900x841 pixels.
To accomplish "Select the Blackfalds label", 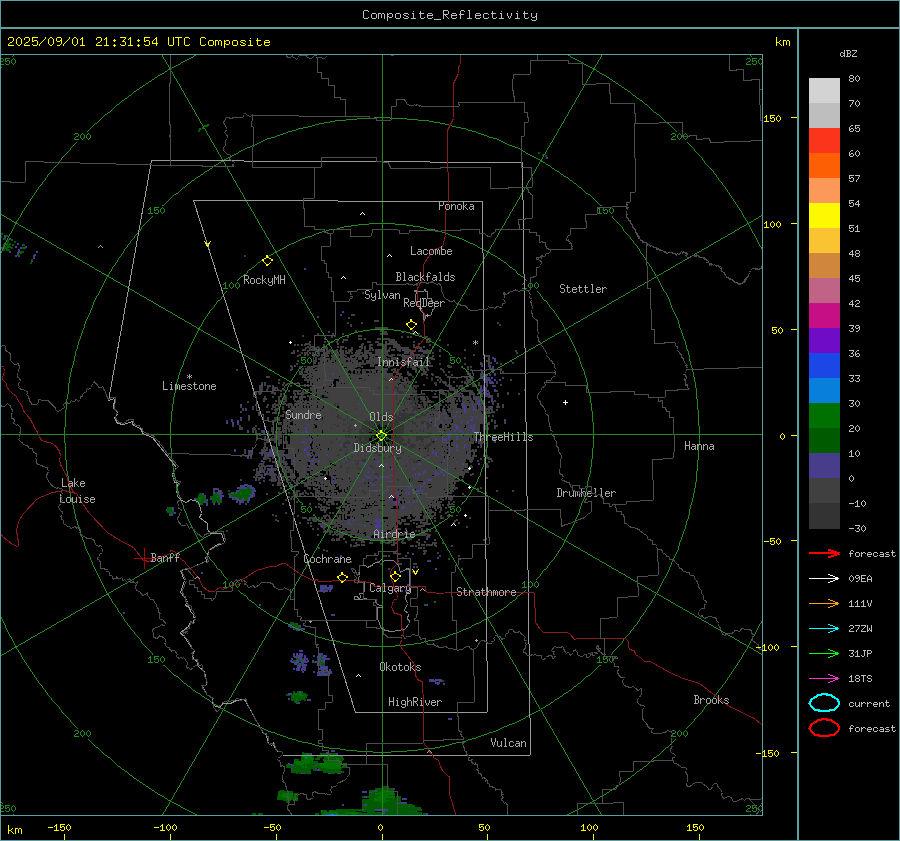I will pyautogui.click(x=425, y=277).
